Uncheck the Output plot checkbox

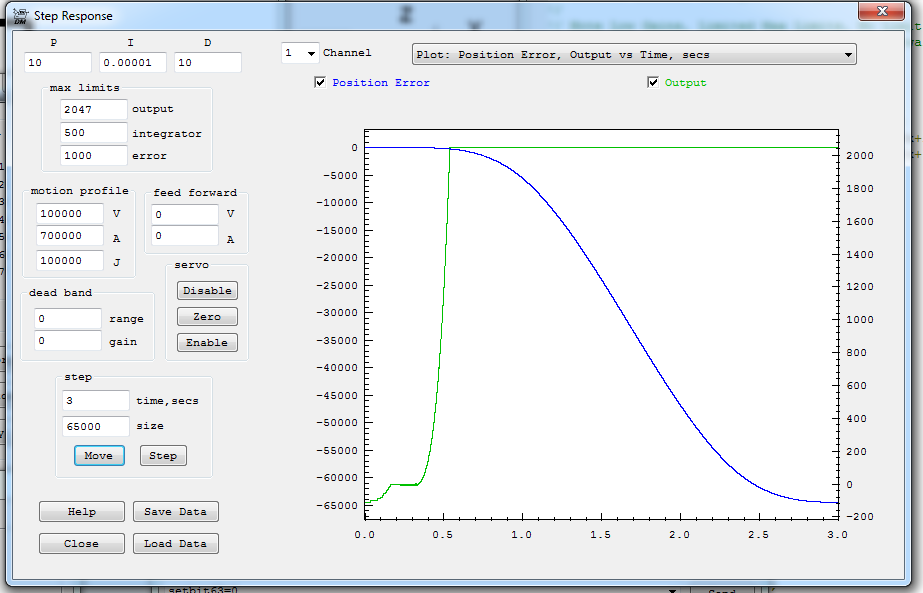(x=654, y=83)
